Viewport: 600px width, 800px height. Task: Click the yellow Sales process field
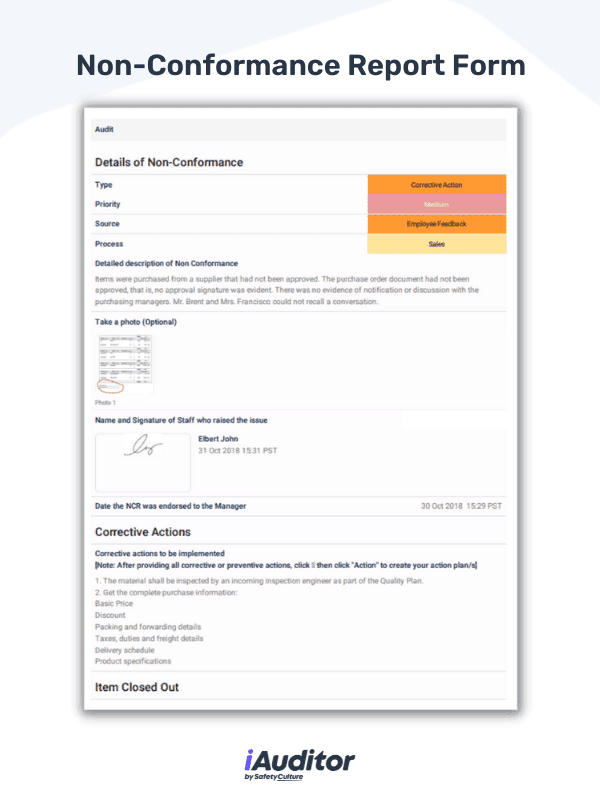pos(436,243)
